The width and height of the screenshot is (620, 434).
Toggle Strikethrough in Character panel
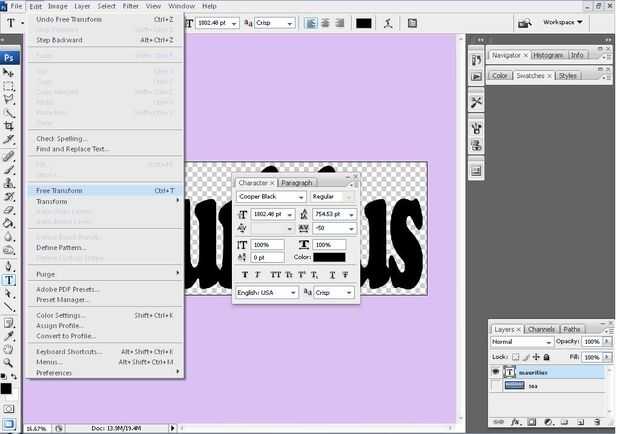tap(345, 275)
